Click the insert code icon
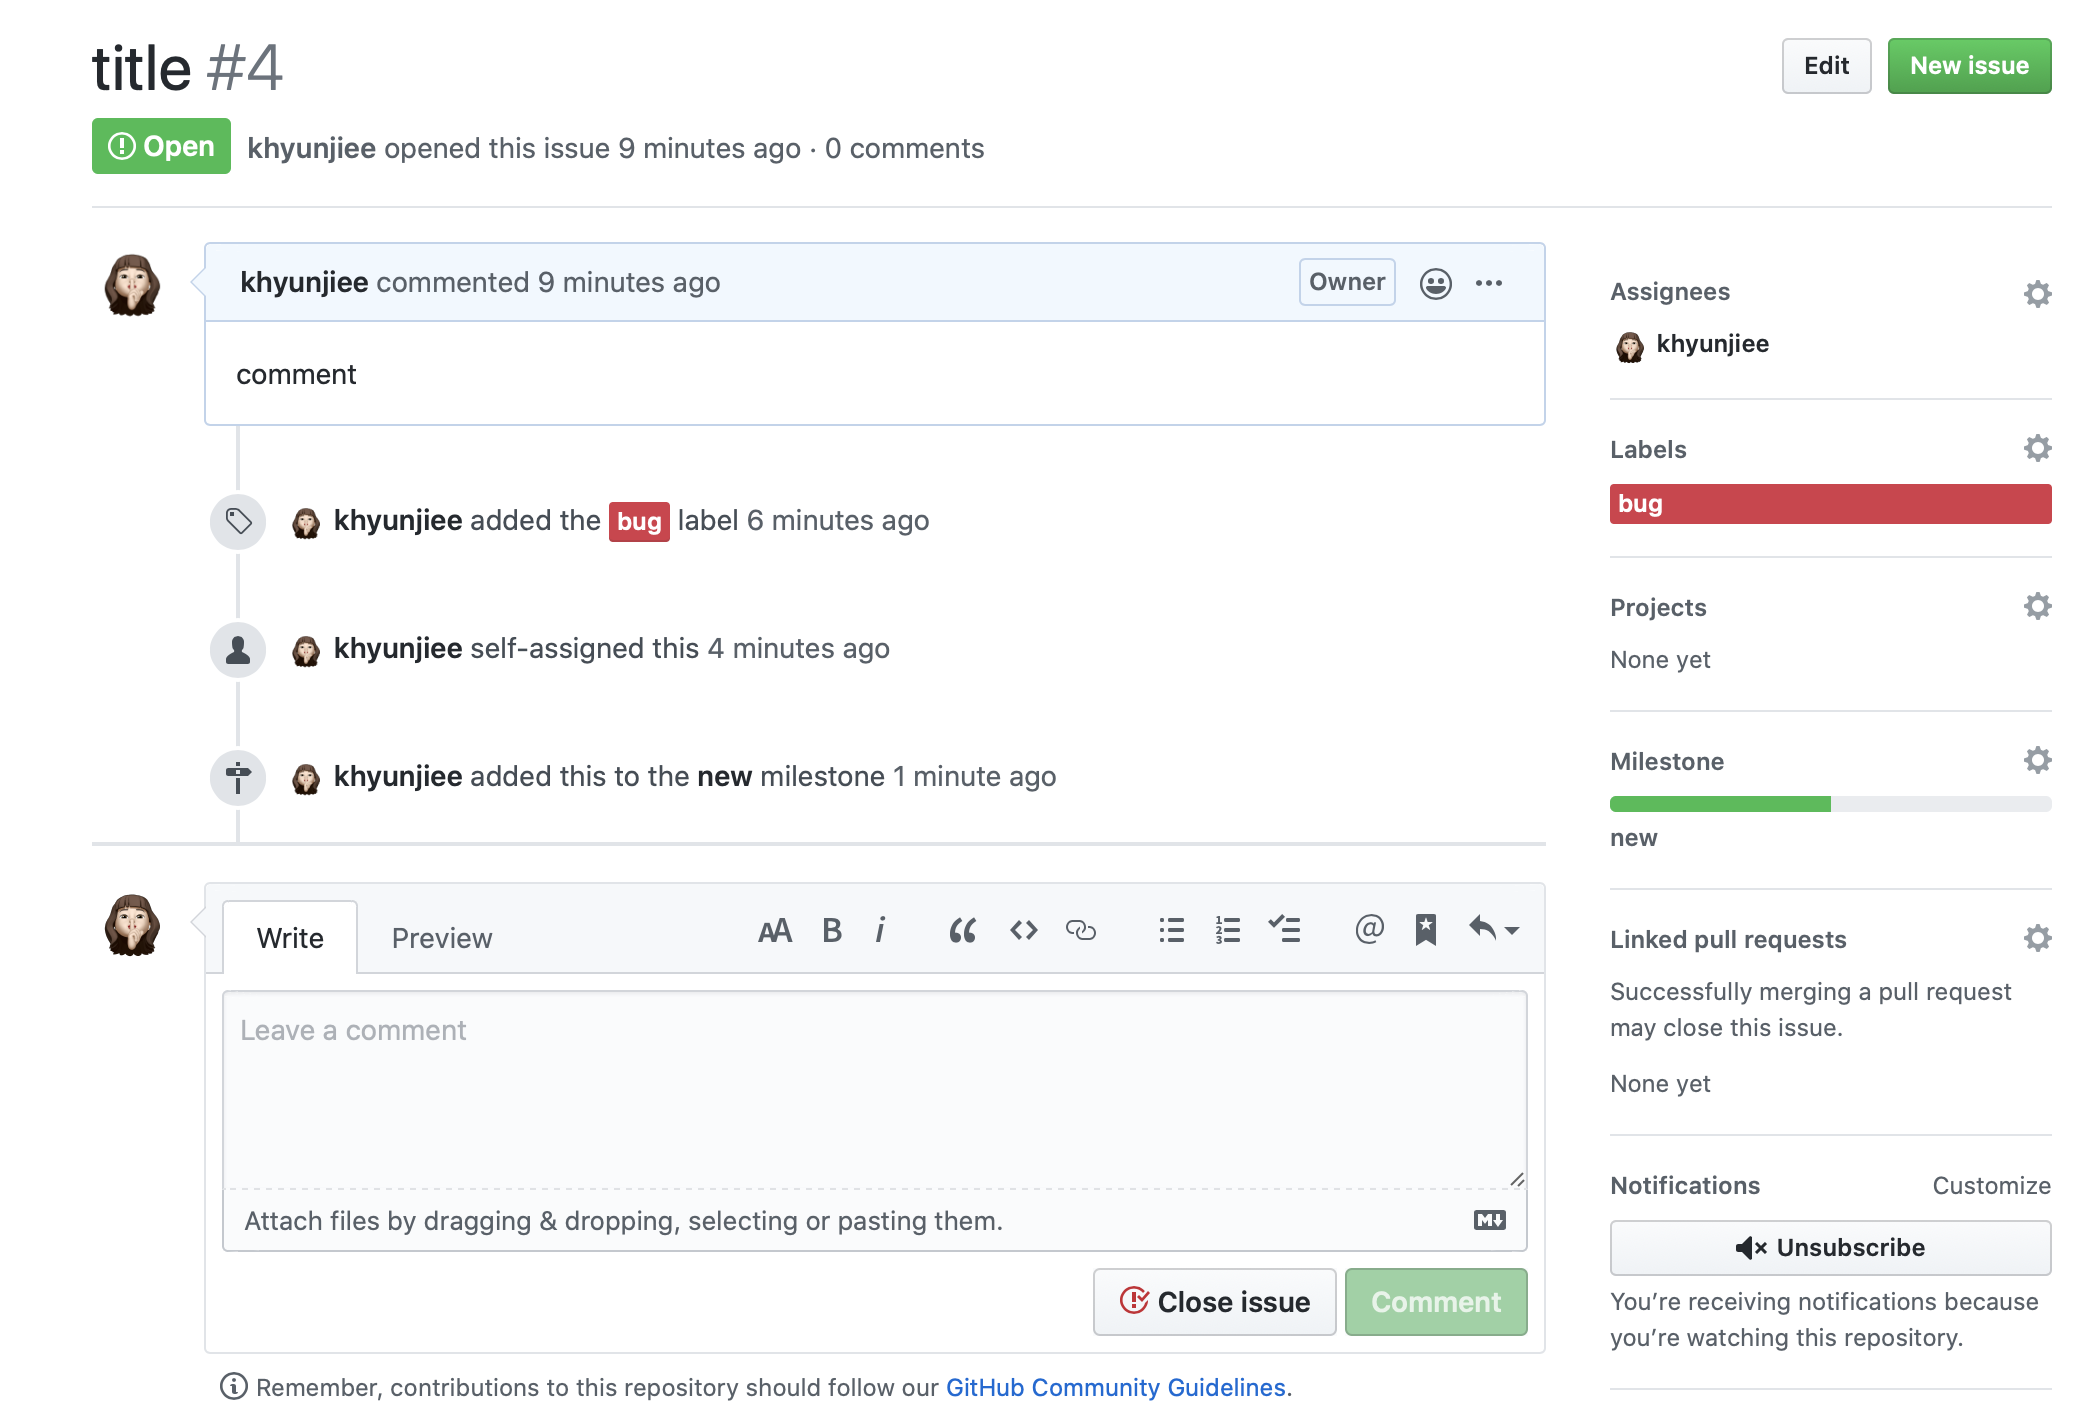This screenshot has height=1412, width=2092. point(1023,931)
